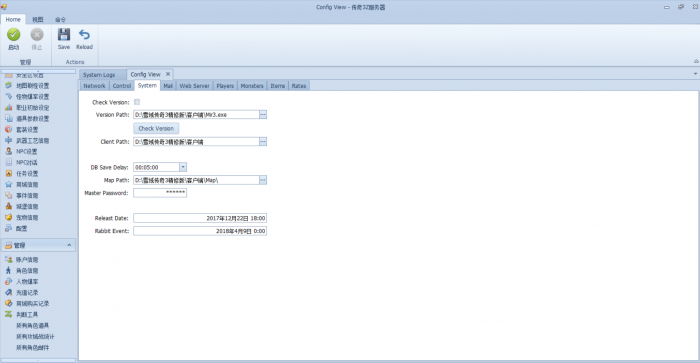Click the Reload arrow icon
700x363 pixels.
coord(84,34)
